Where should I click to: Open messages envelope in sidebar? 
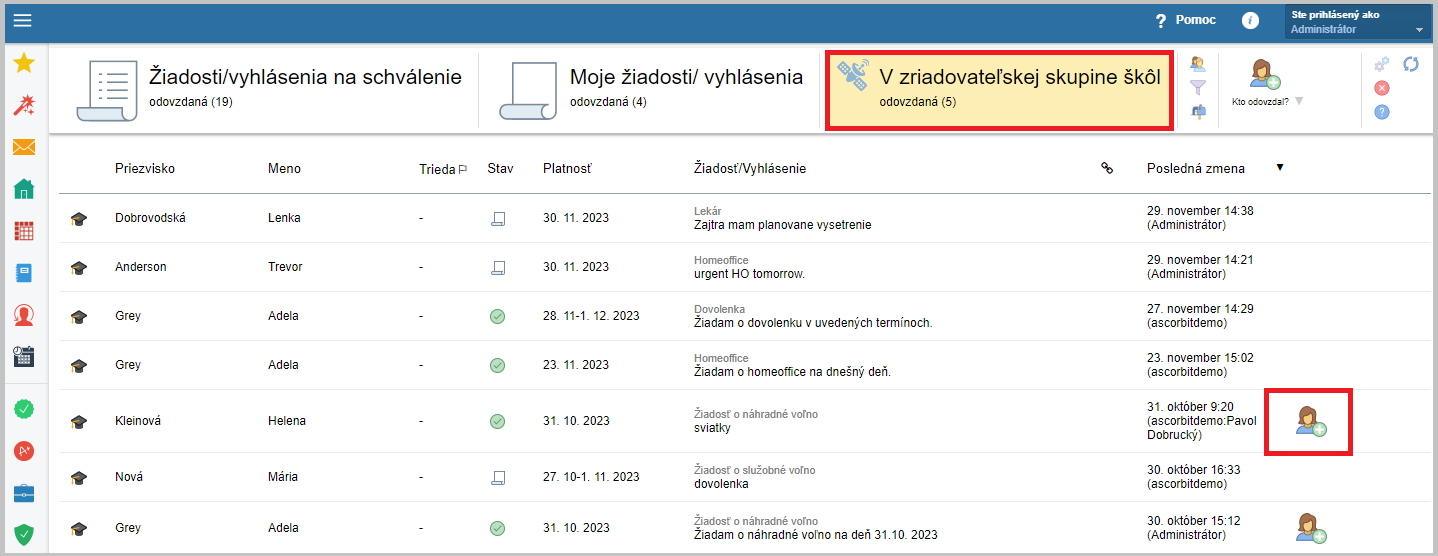(24, 147)
